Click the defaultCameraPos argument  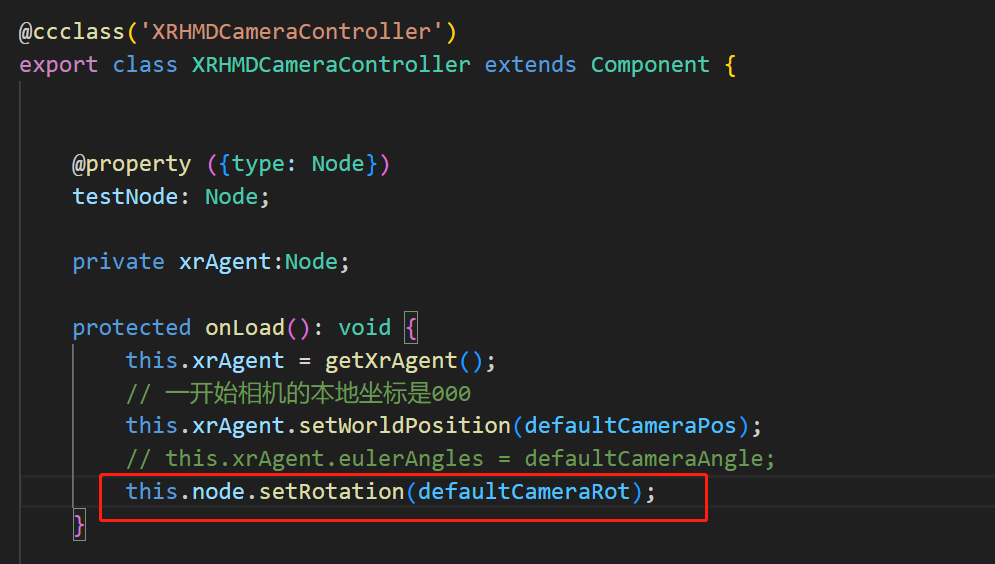click(630, 426)
